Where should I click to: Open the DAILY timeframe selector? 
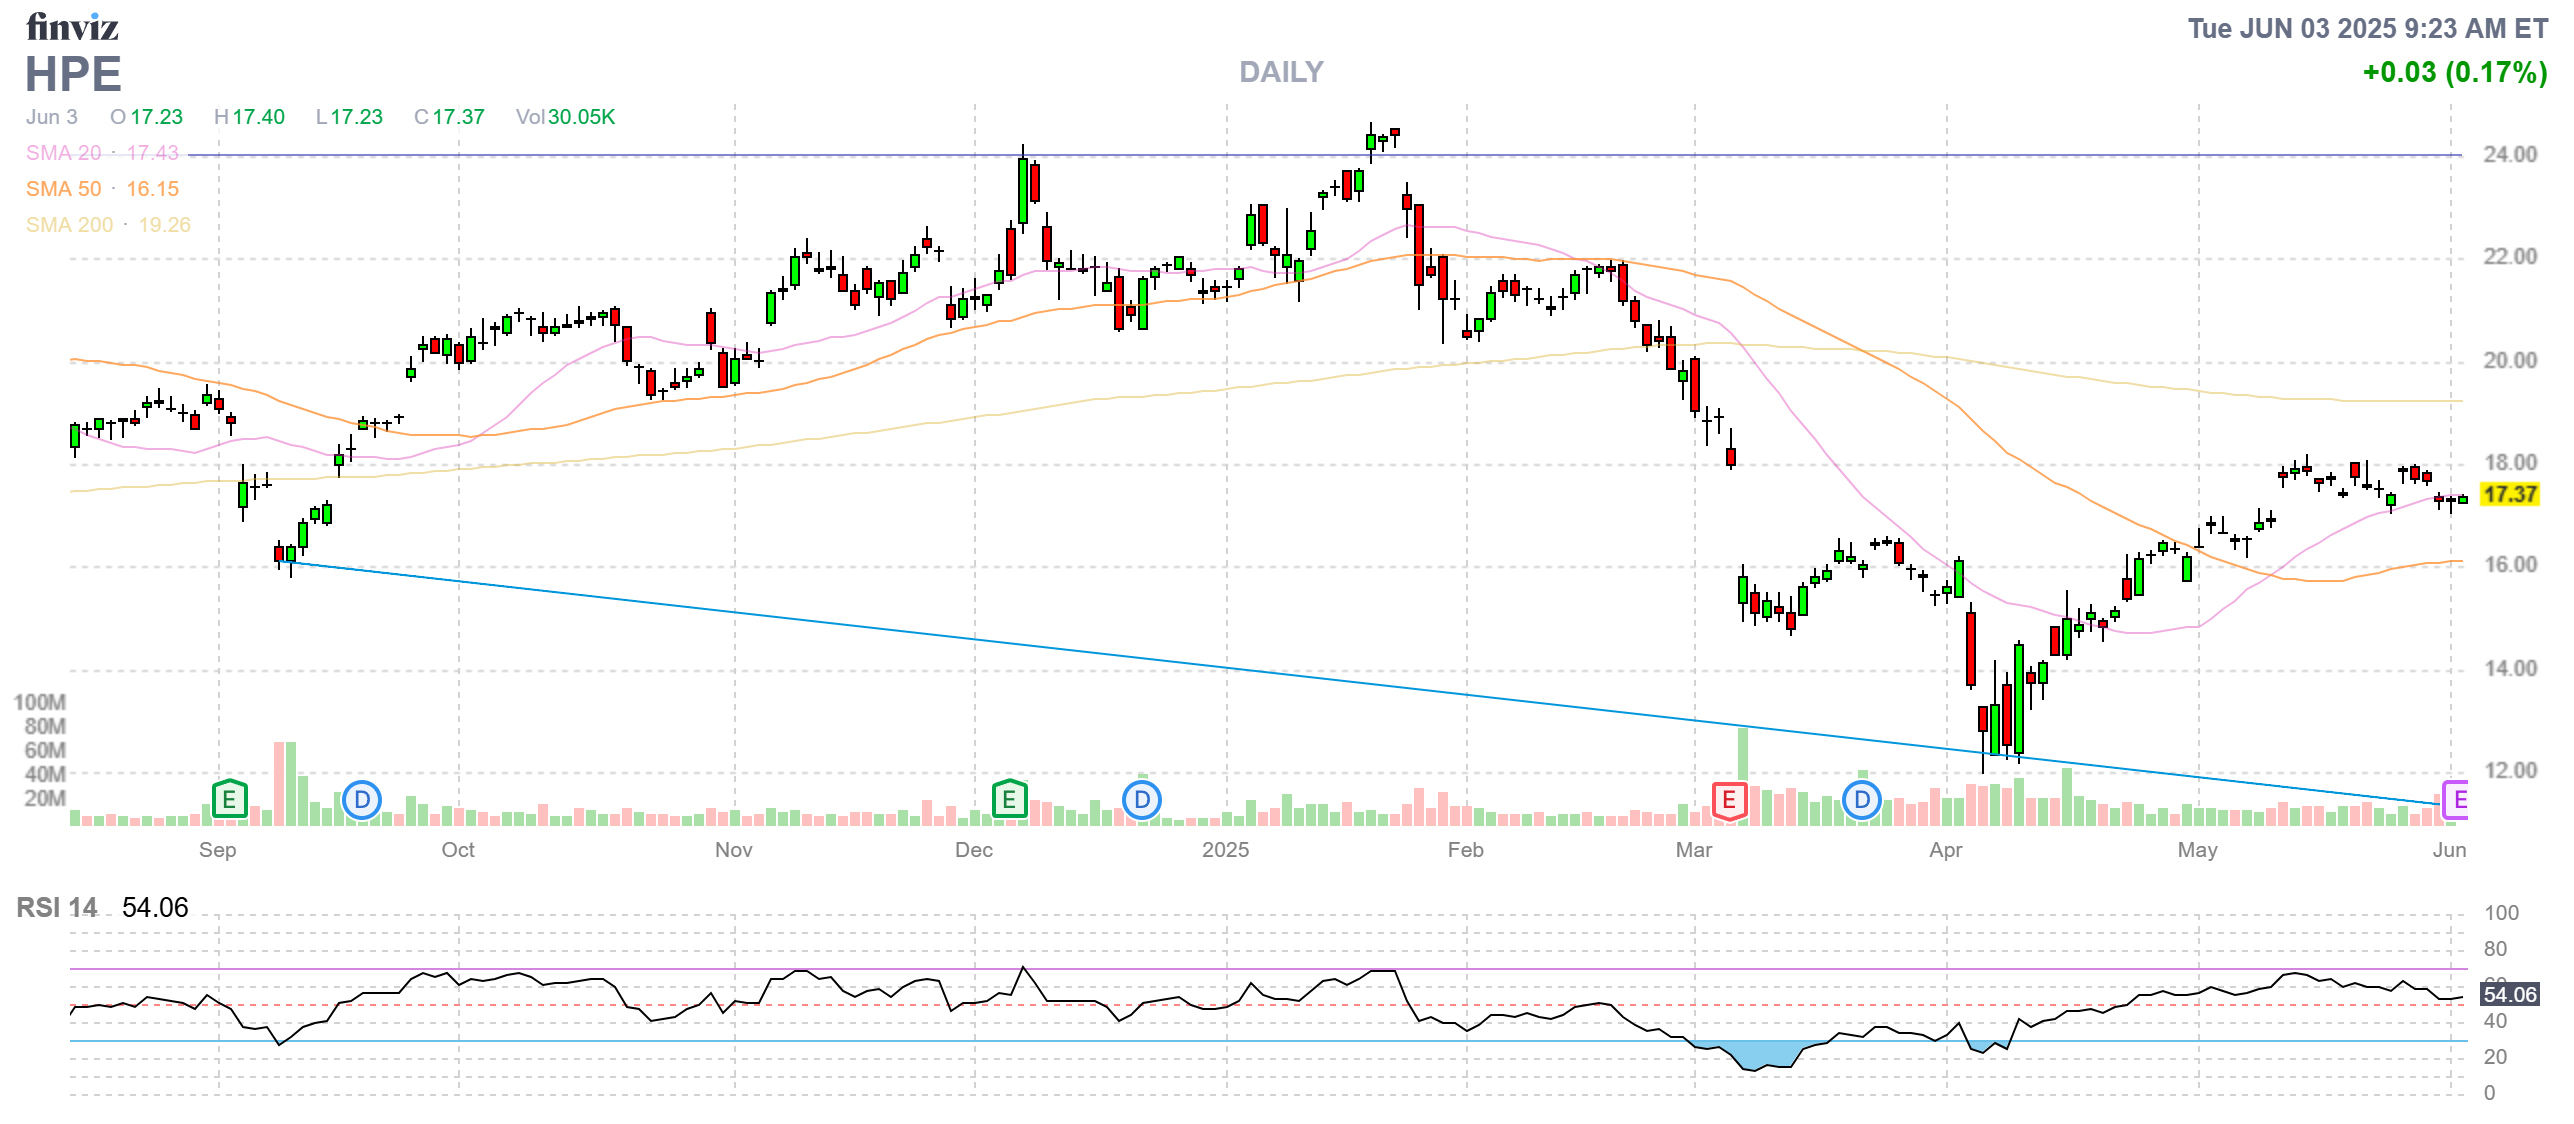(1280, 72)
